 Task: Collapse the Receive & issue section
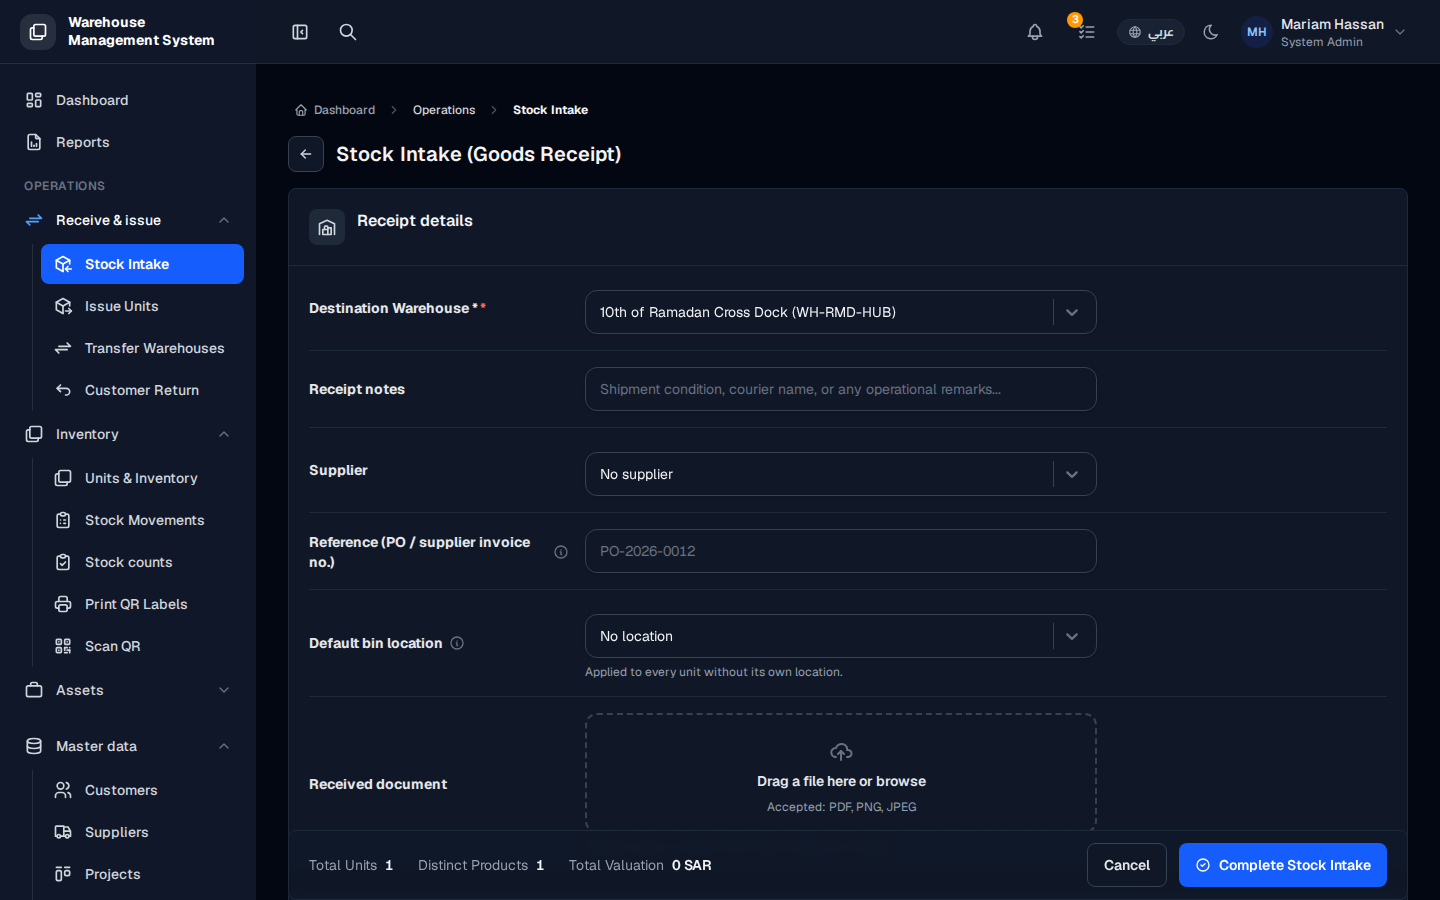point(128,220)
